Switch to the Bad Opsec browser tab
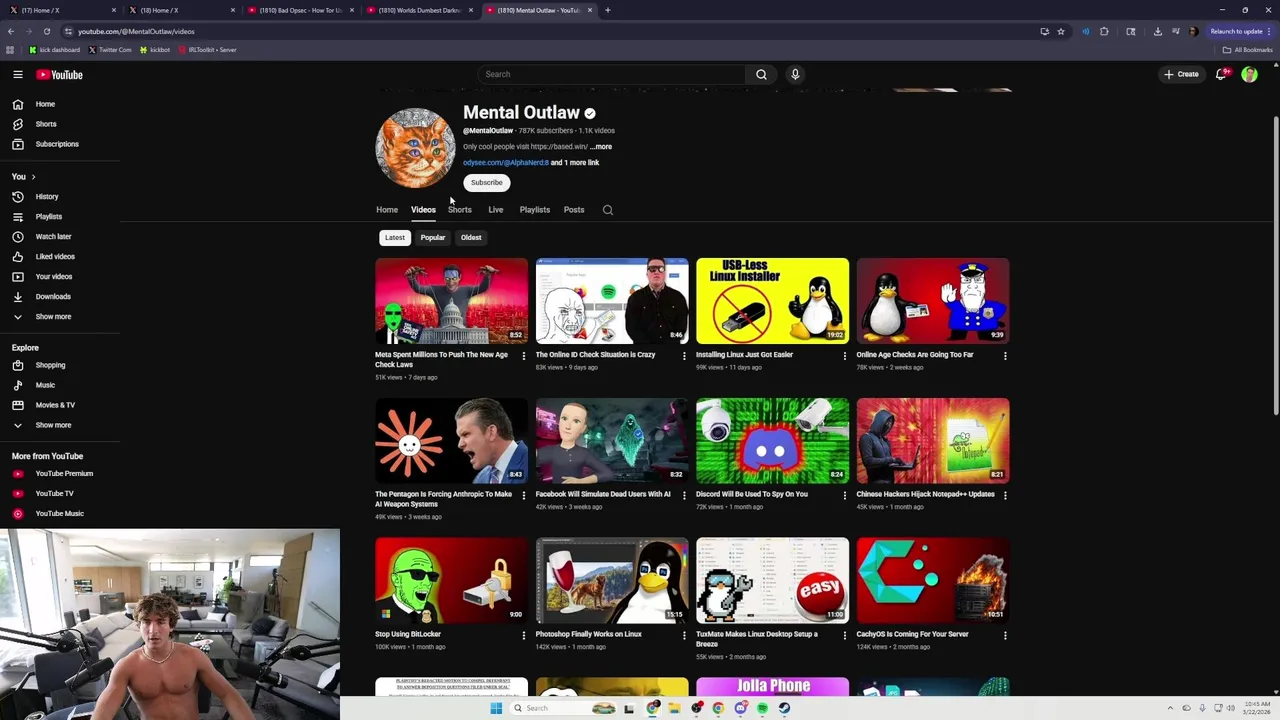Viewport: 1280px width, 720px height. (x=301, y=10)
